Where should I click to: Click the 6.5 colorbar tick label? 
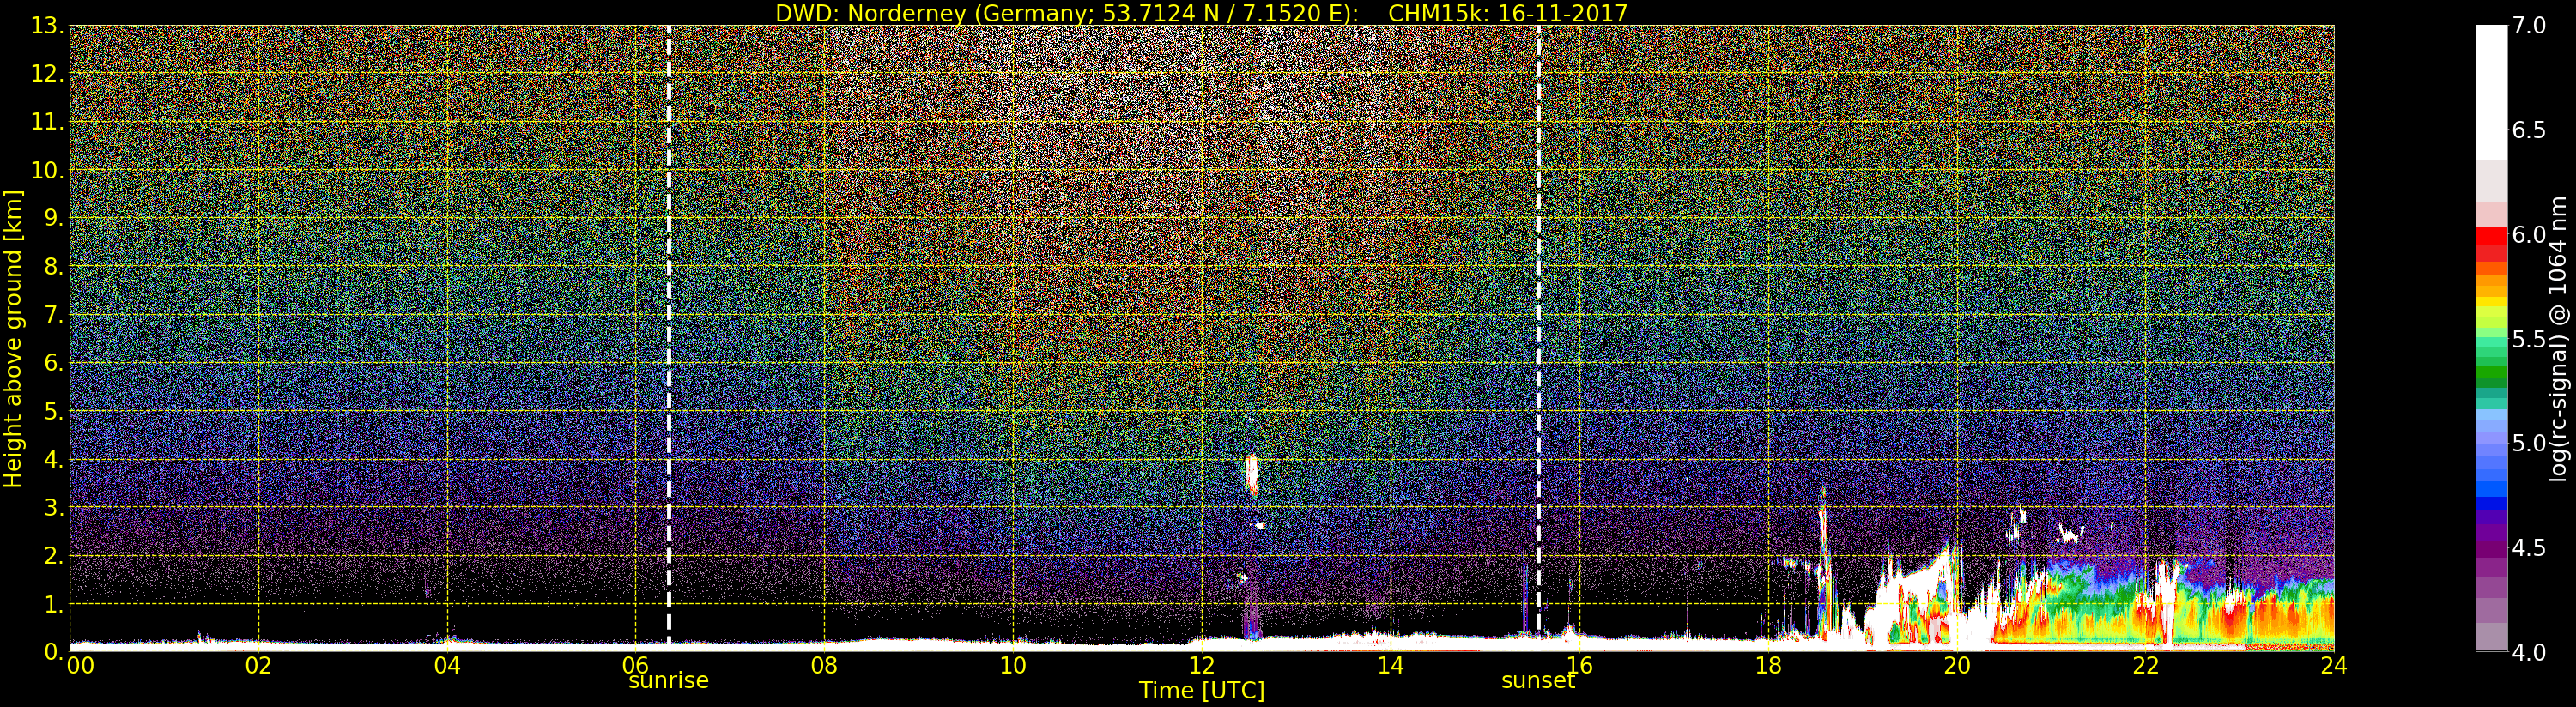2529,131
